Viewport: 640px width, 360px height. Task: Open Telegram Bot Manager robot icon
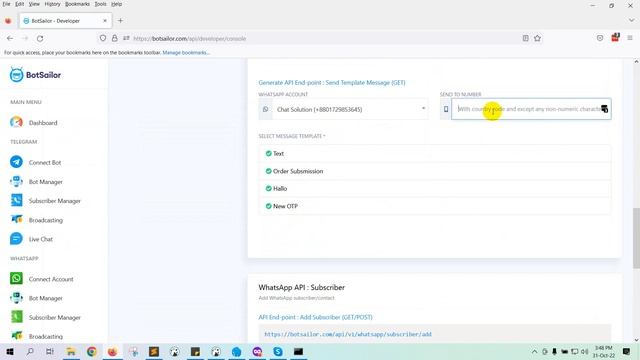[x=16, y=181]
